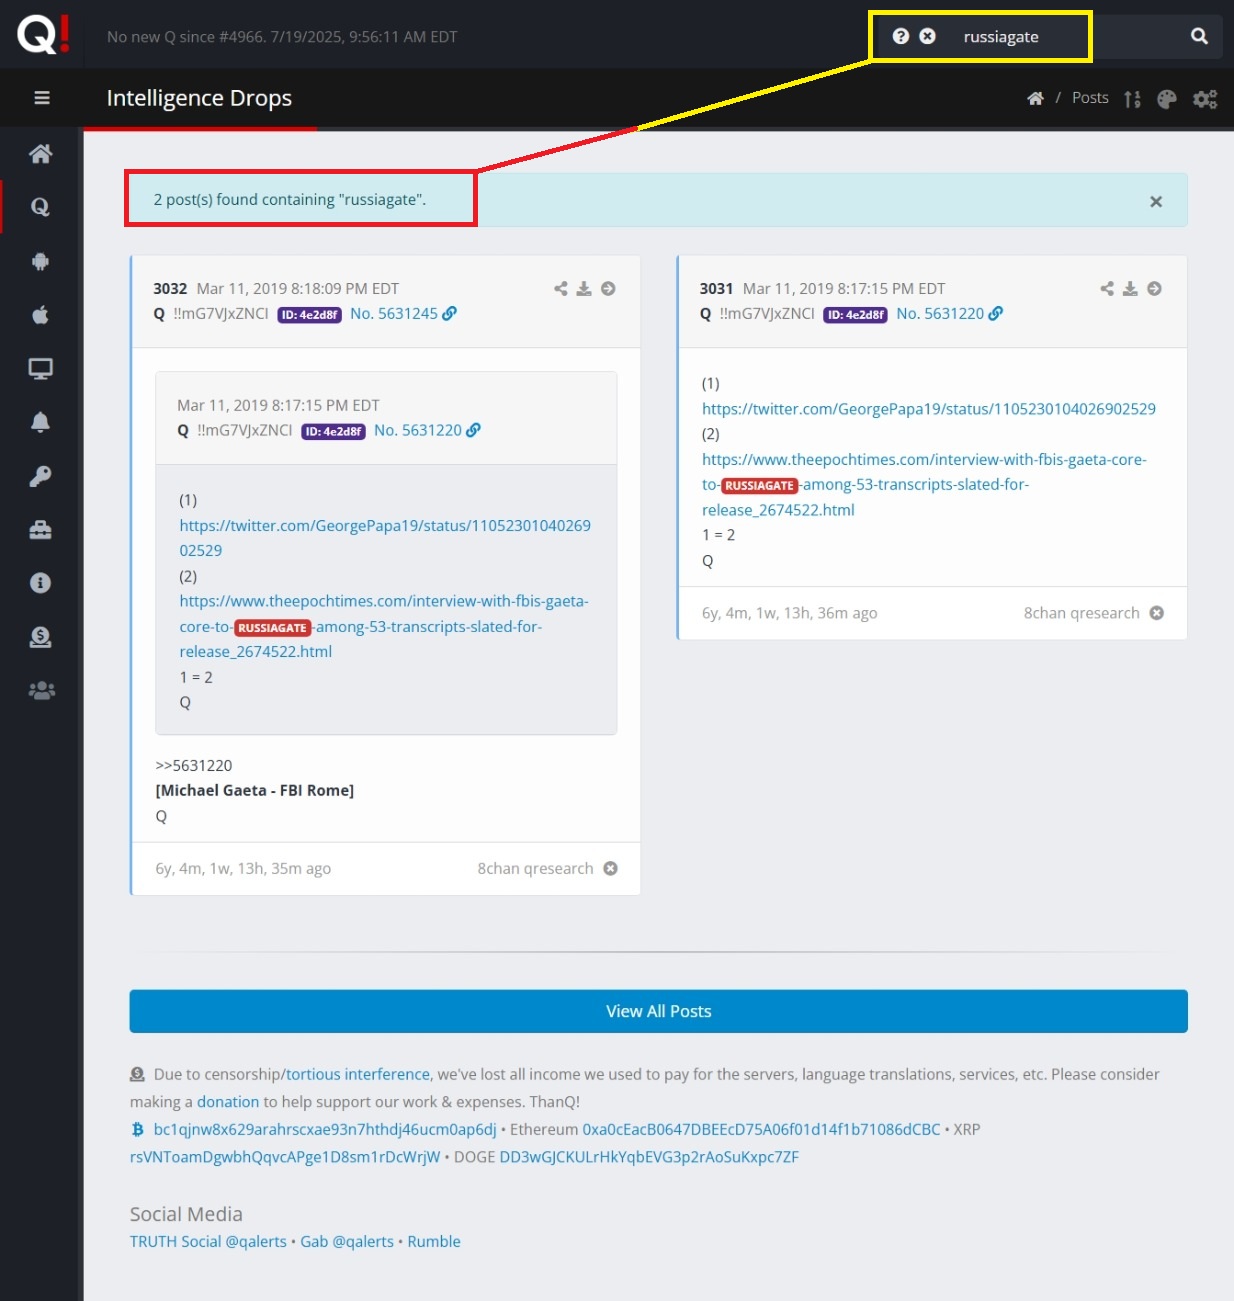Open No. 5631245 link in post 3032
The height and width of the screenshot is (1301, 1234).
[403, 314]
